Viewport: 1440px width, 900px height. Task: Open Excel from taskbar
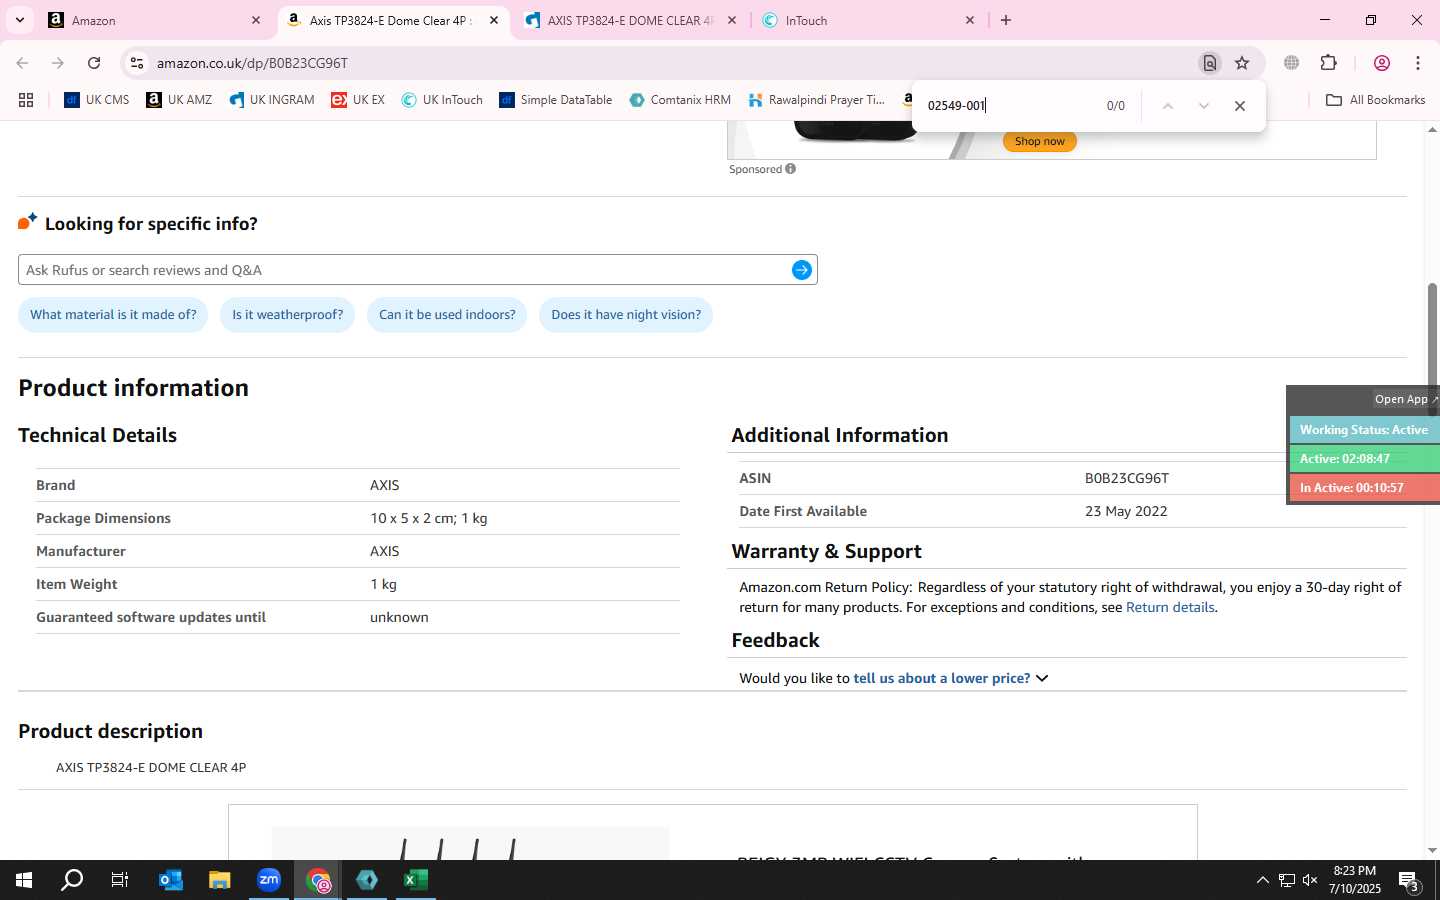click(x=415, y=880)
